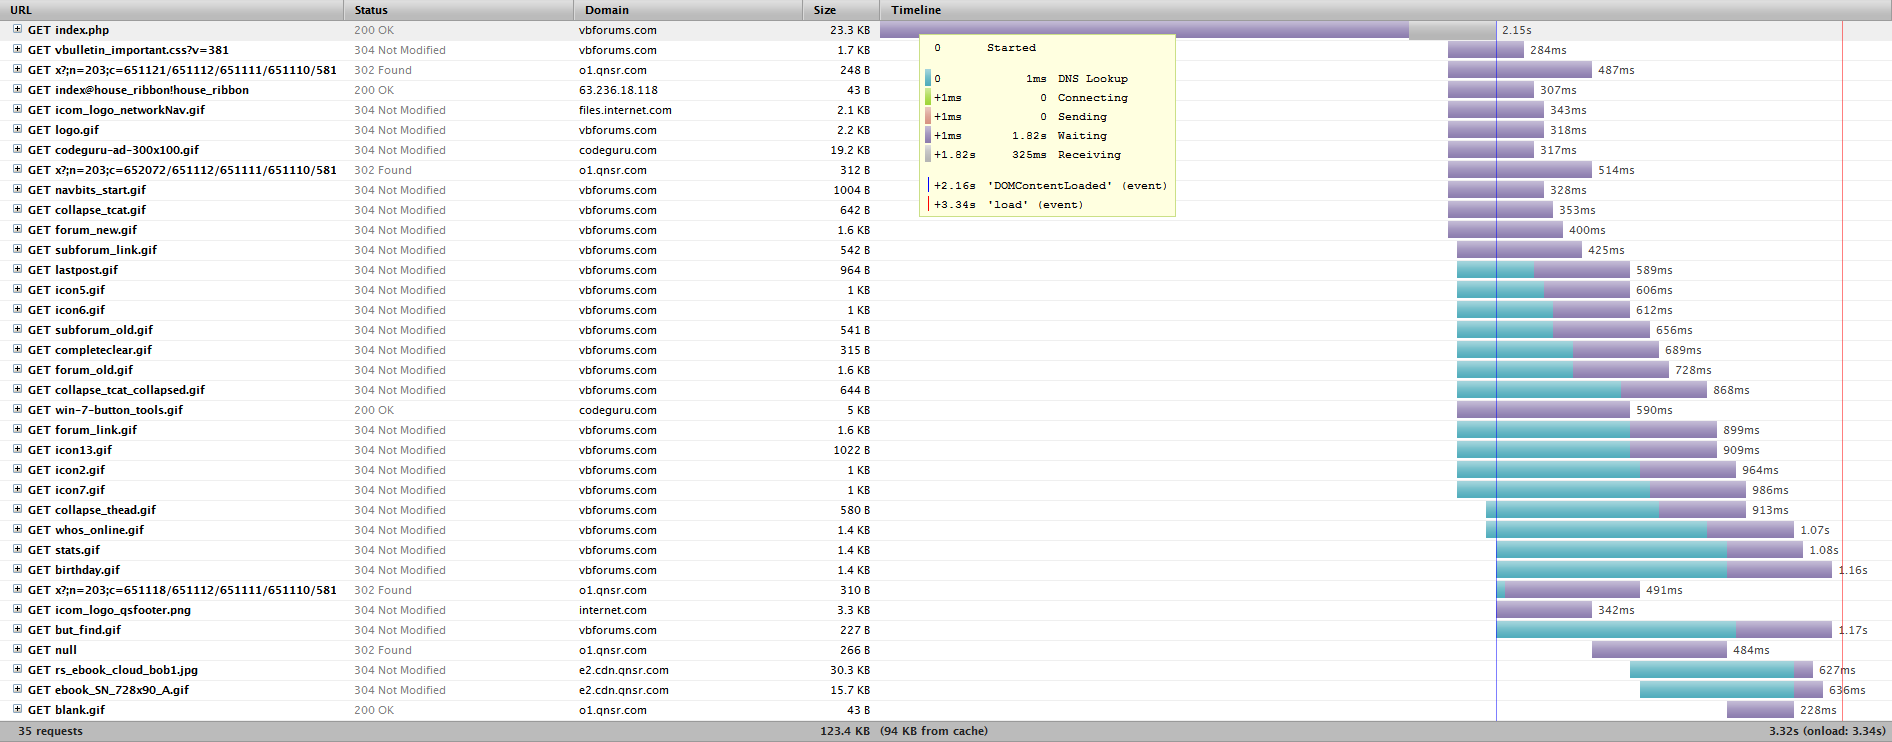The height and width of the screenshot is (742, 1892).
Task: Click the 3.32s (onload: 3.34s) summary
Action: tap(1827, 731)
